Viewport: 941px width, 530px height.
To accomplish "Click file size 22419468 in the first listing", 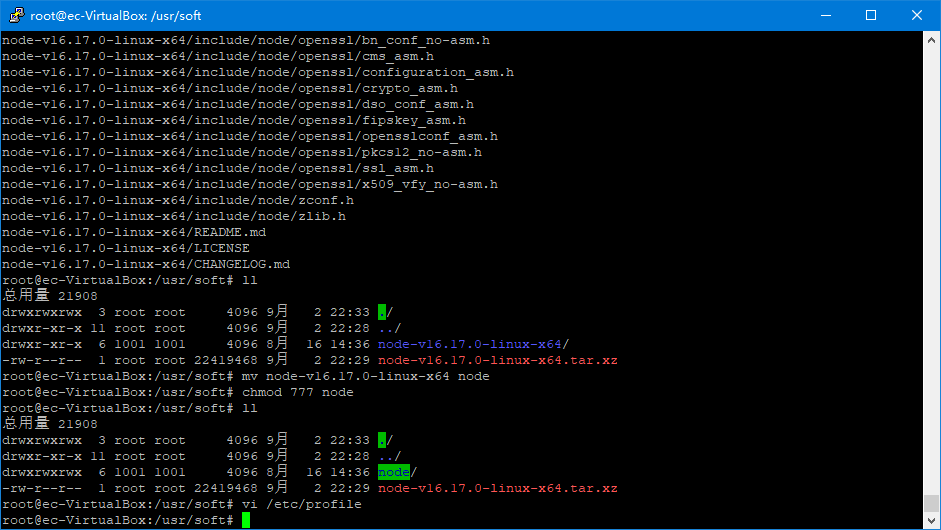I will click(226, 360).
